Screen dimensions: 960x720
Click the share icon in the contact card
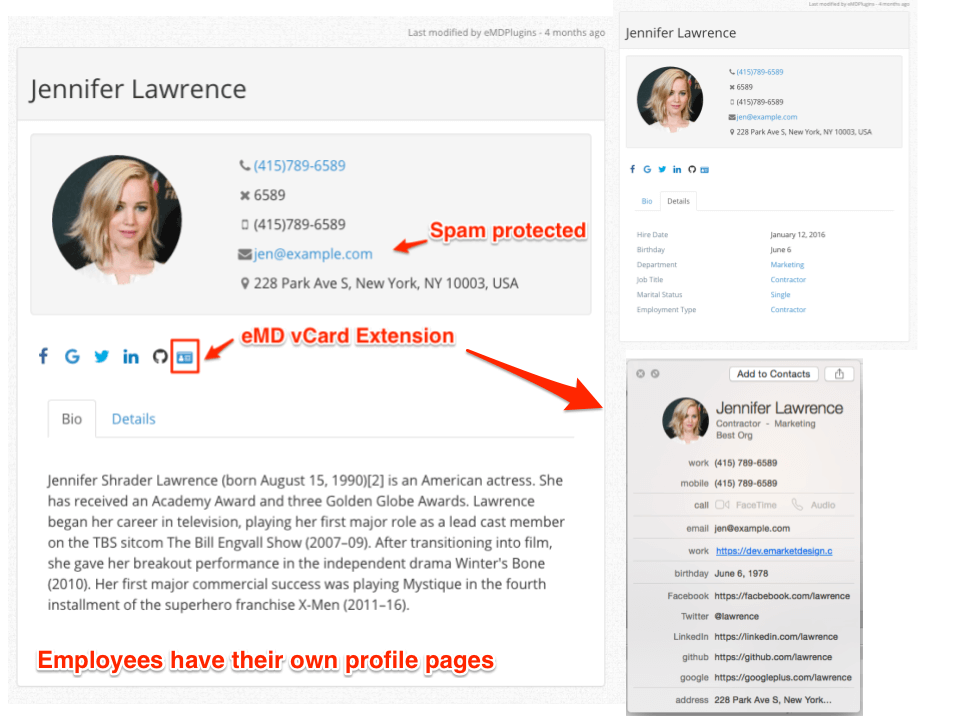[x=839, y=374]
